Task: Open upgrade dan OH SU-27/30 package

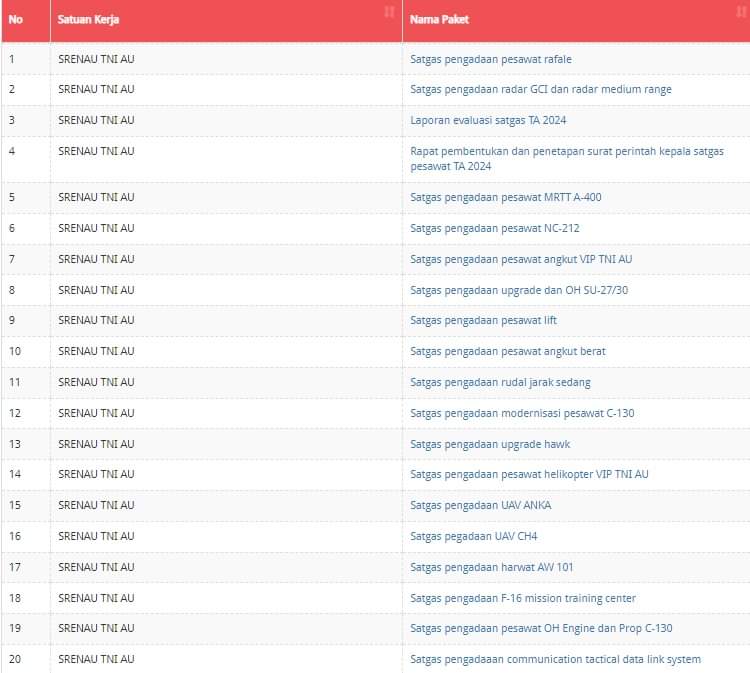Action: 518,290
